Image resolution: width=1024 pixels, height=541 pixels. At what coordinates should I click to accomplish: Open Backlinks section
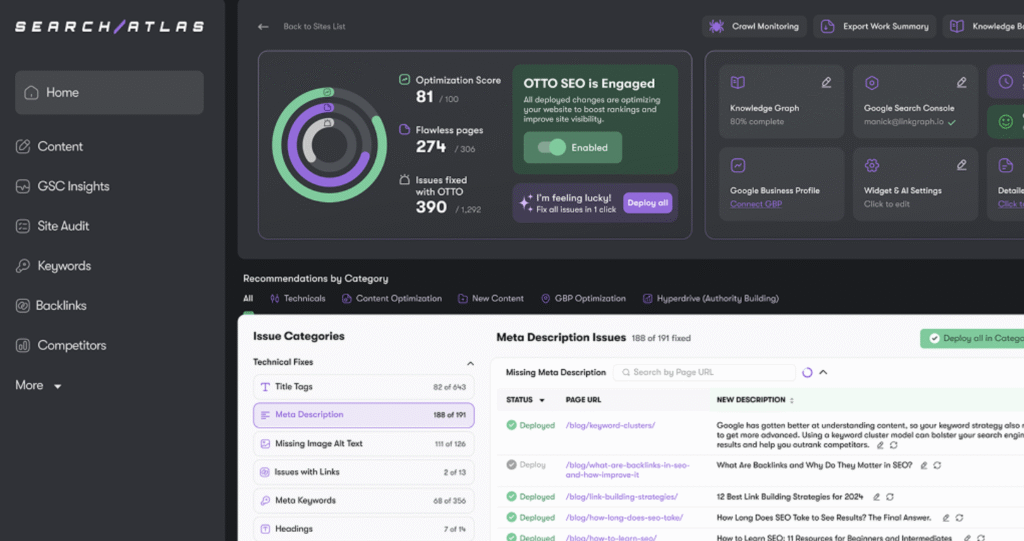pos(51,306)
